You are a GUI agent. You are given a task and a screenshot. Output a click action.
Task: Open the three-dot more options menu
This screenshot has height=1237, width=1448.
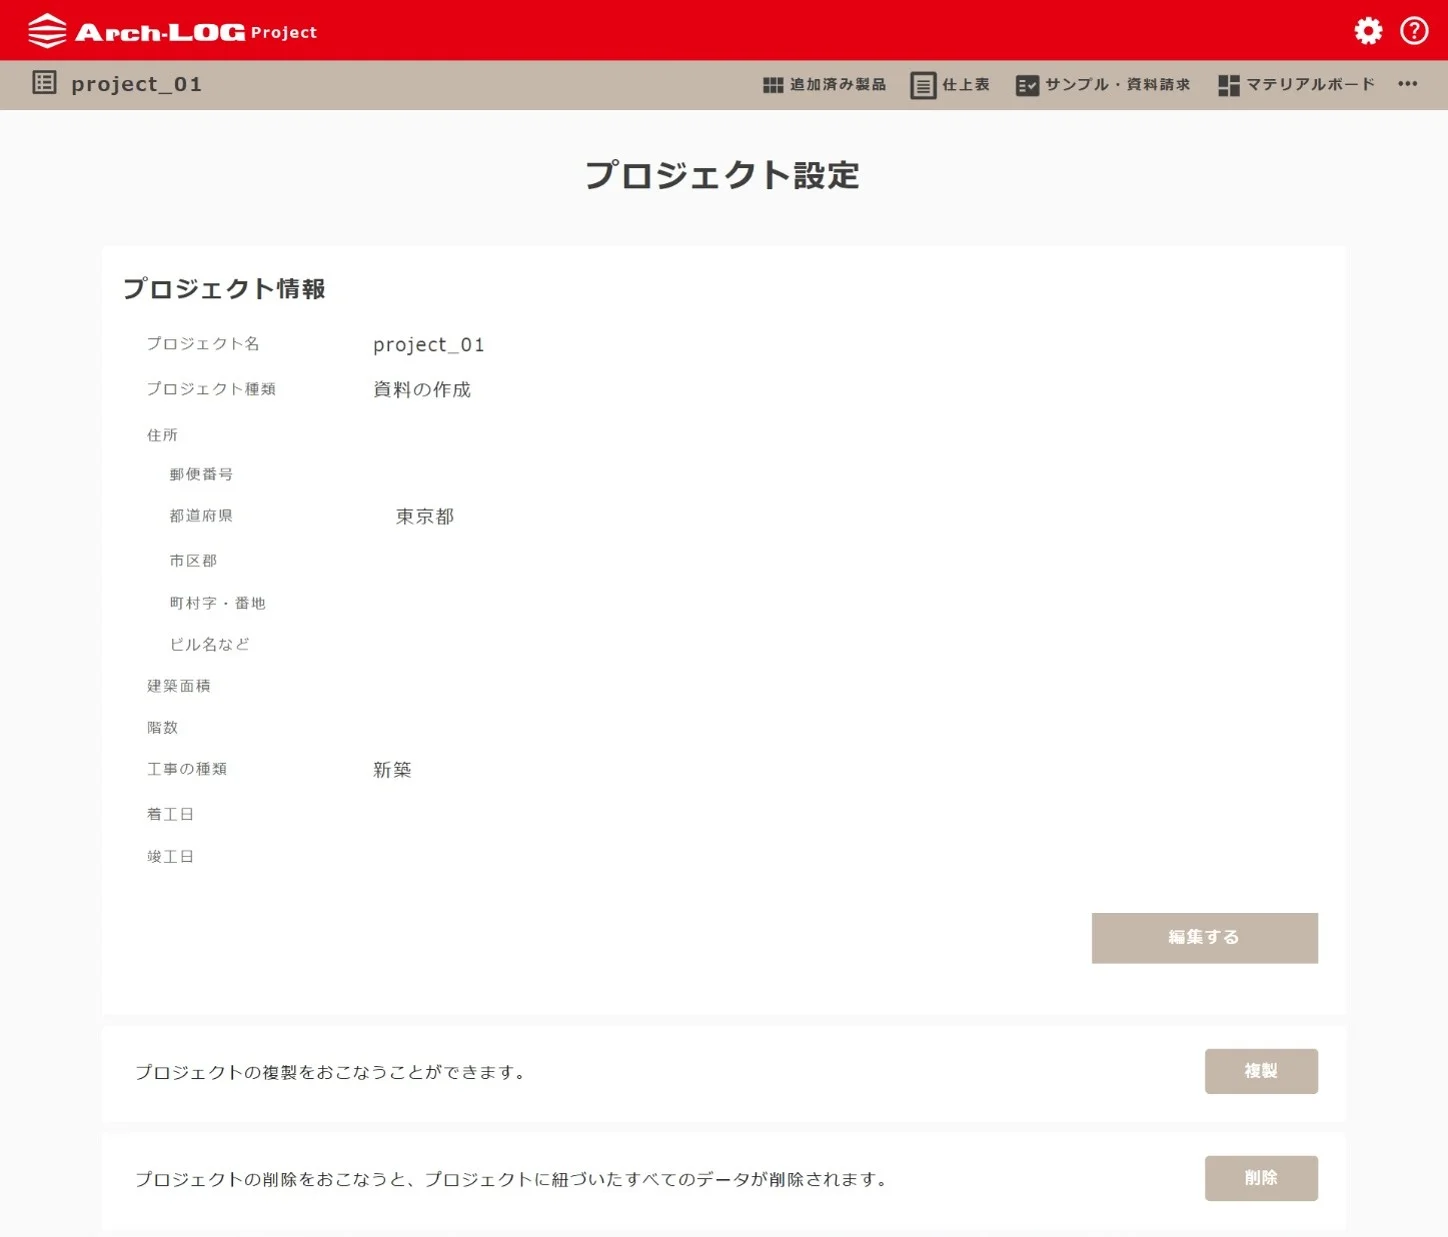(1408, 84)
